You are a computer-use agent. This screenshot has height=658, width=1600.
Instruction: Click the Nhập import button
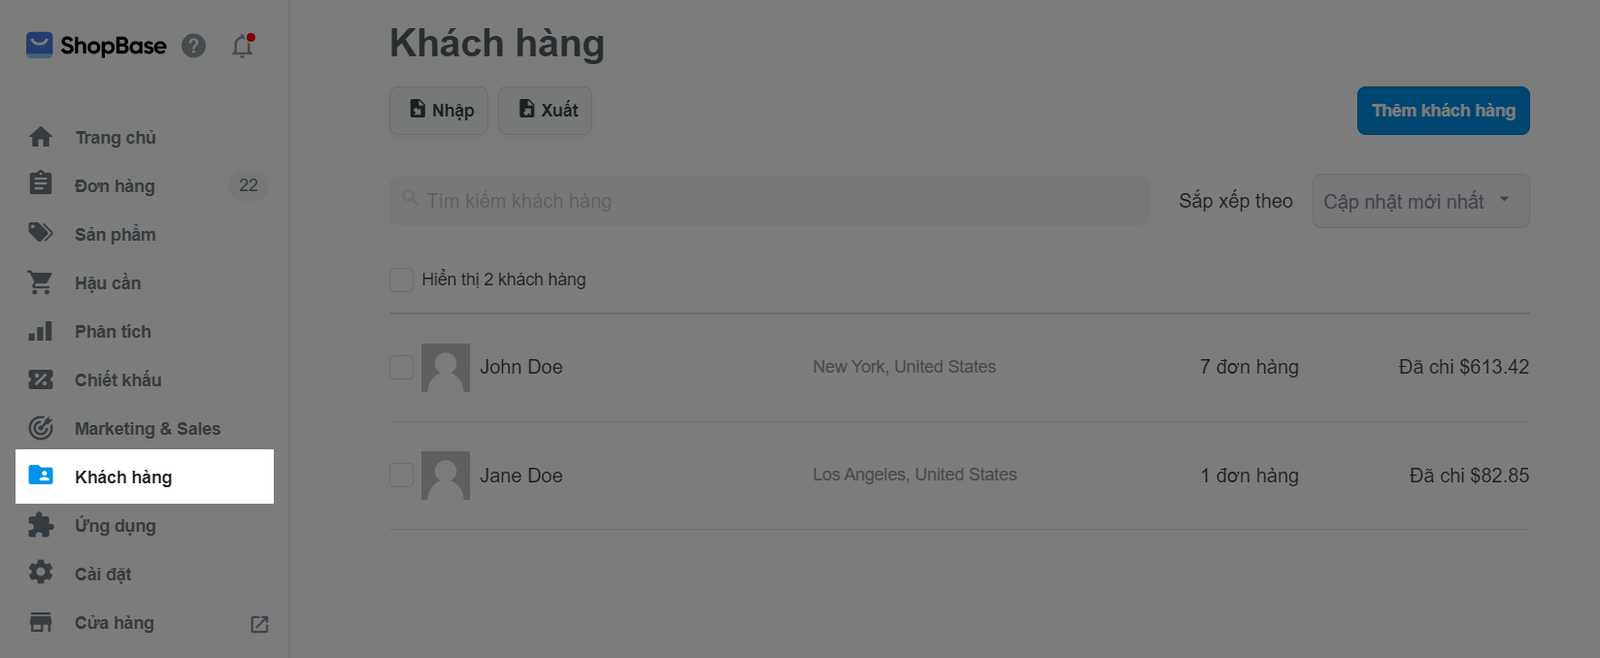[x=439, y=110]
